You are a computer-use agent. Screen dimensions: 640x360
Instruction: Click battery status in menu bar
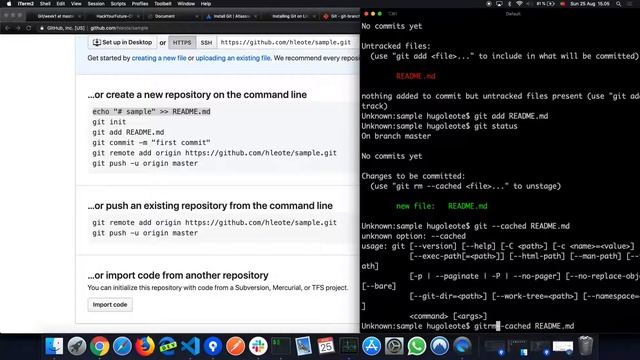(x=546, y=4)
